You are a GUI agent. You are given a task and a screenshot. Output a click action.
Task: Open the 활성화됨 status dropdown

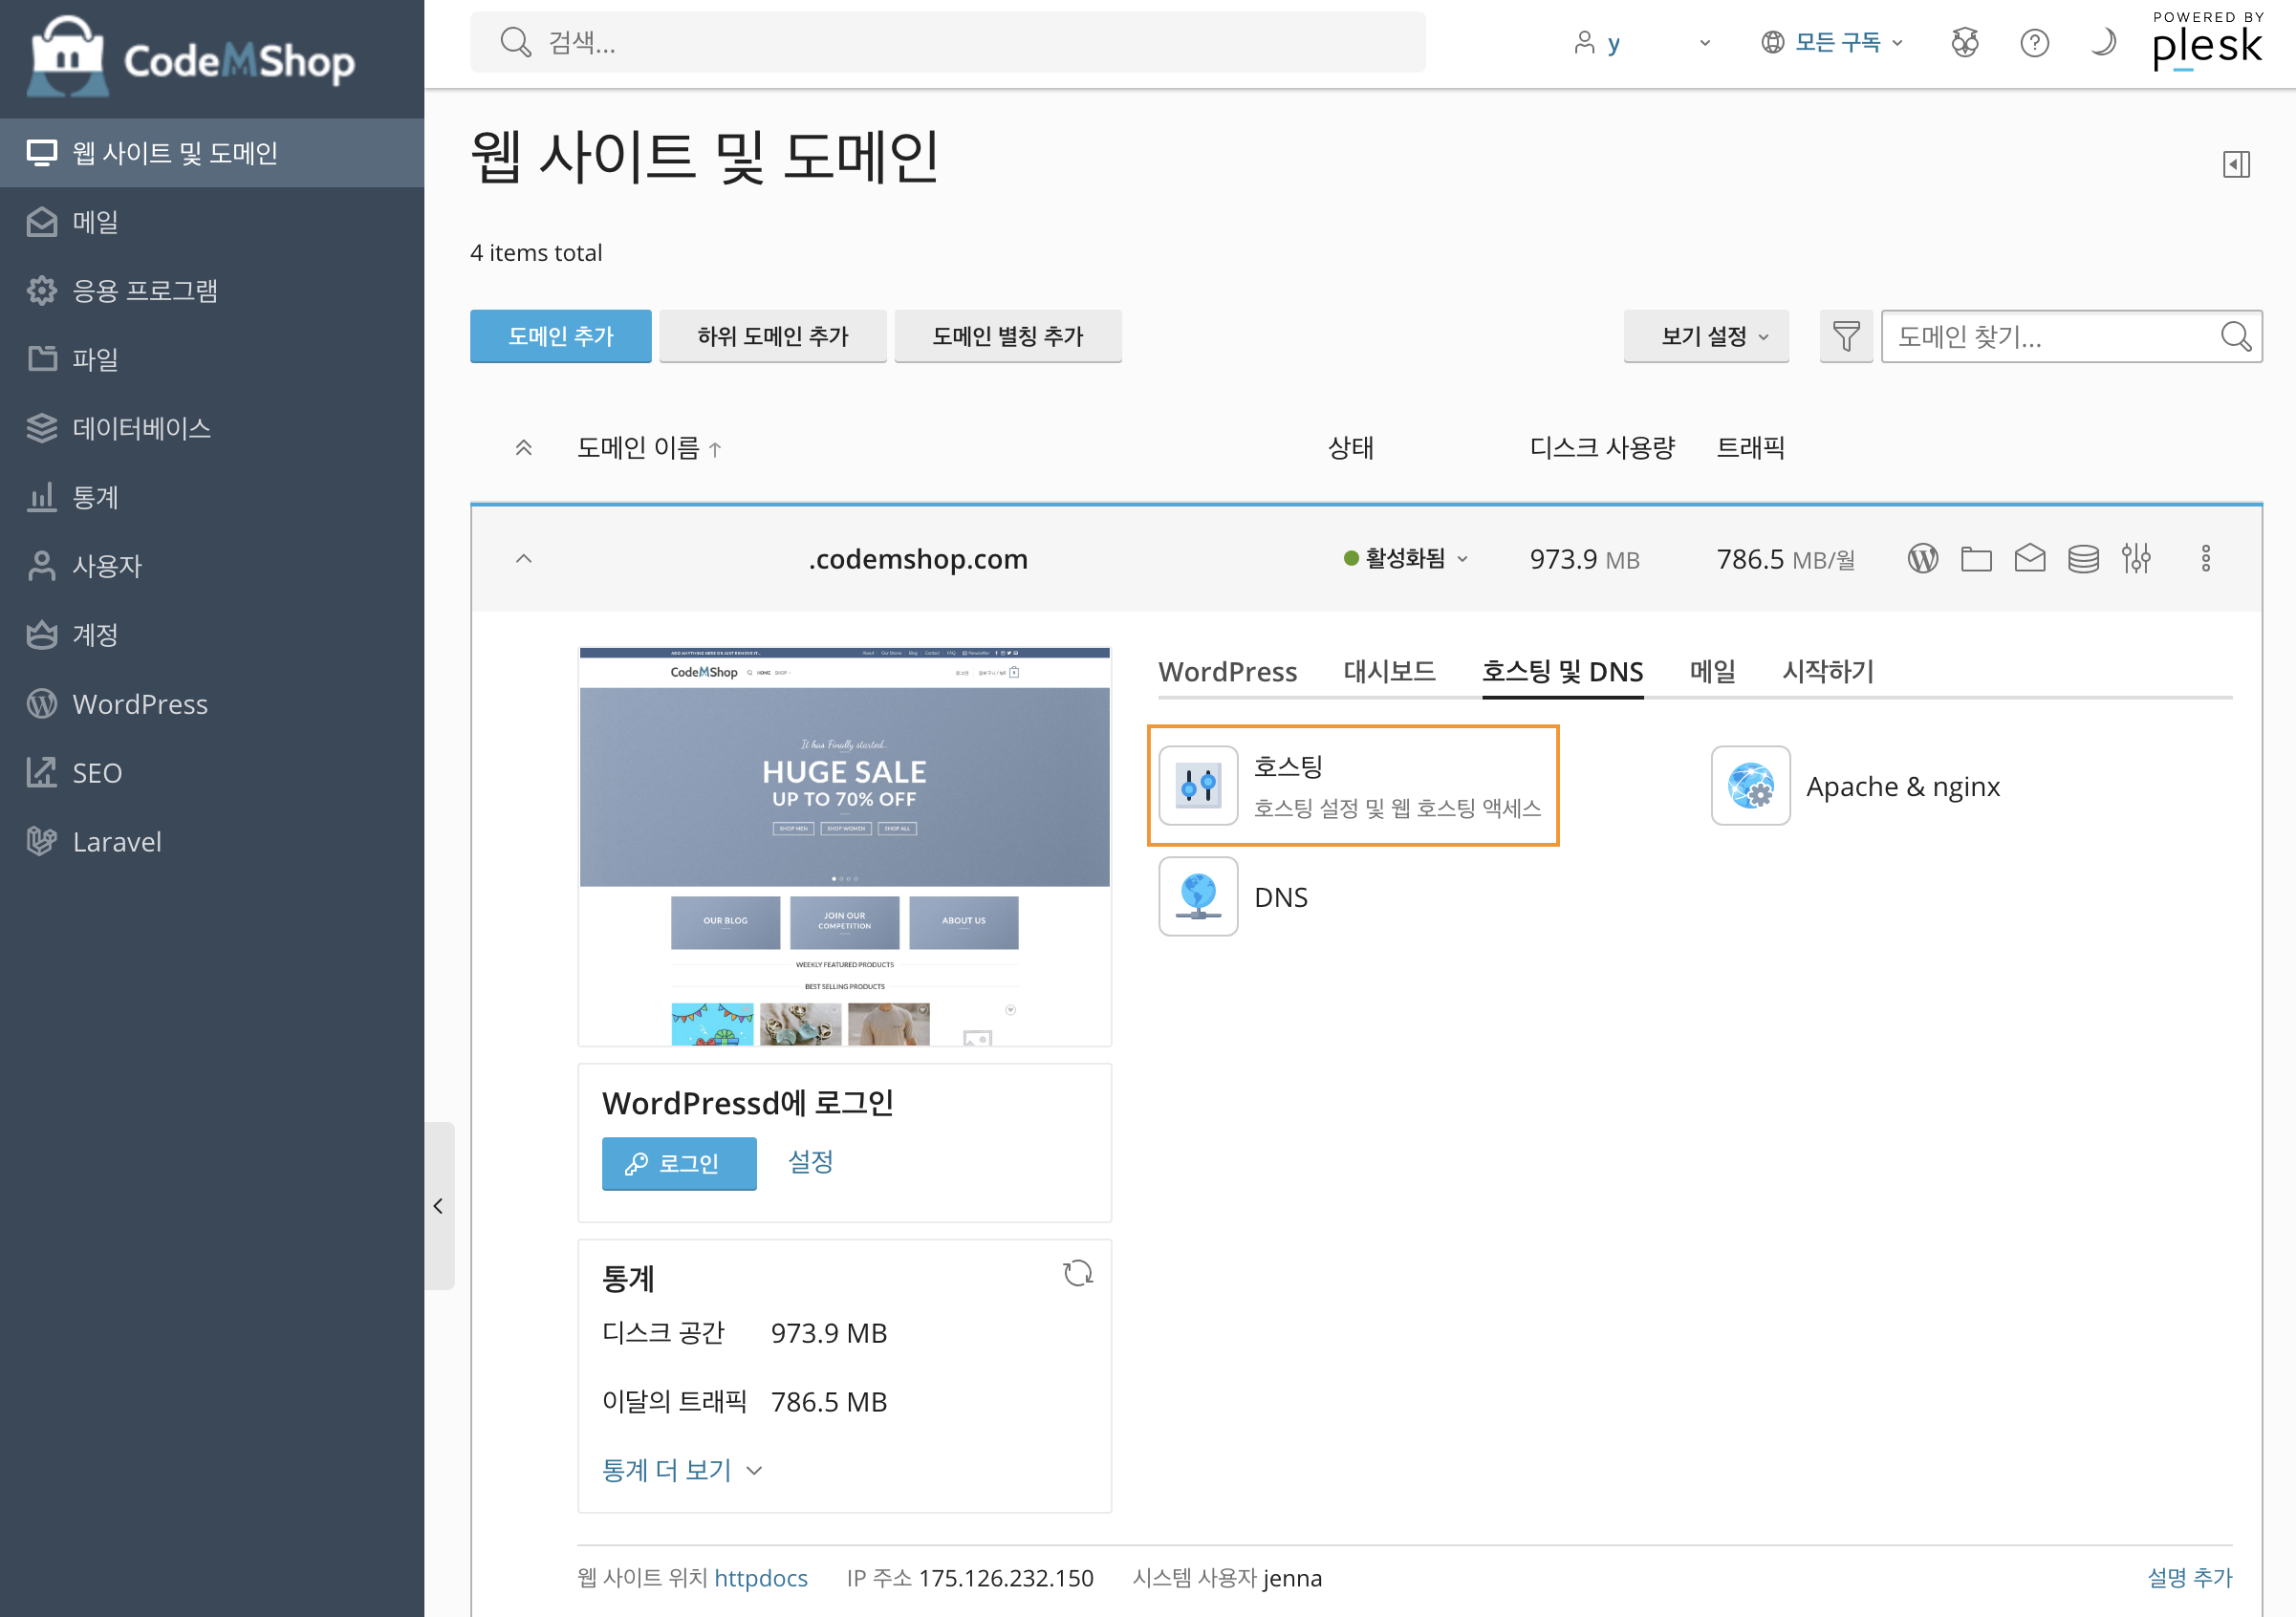tap(1406, 558)
